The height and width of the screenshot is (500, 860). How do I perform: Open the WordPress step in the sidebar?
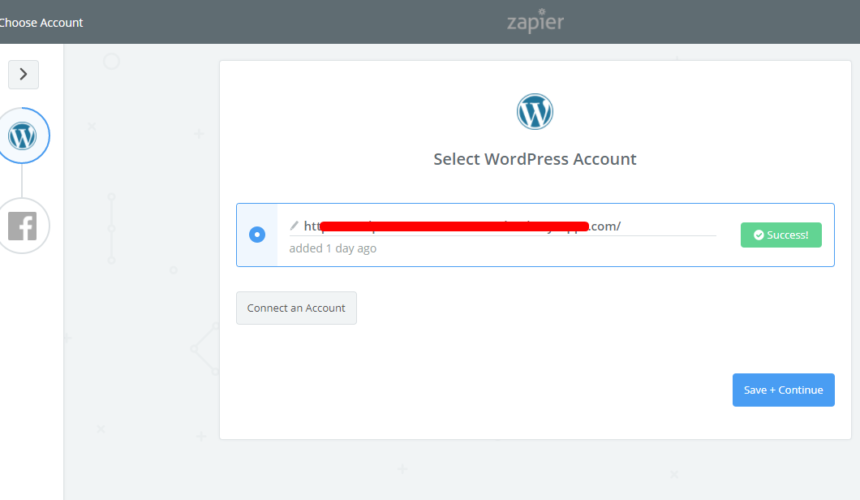pos(22,135)
